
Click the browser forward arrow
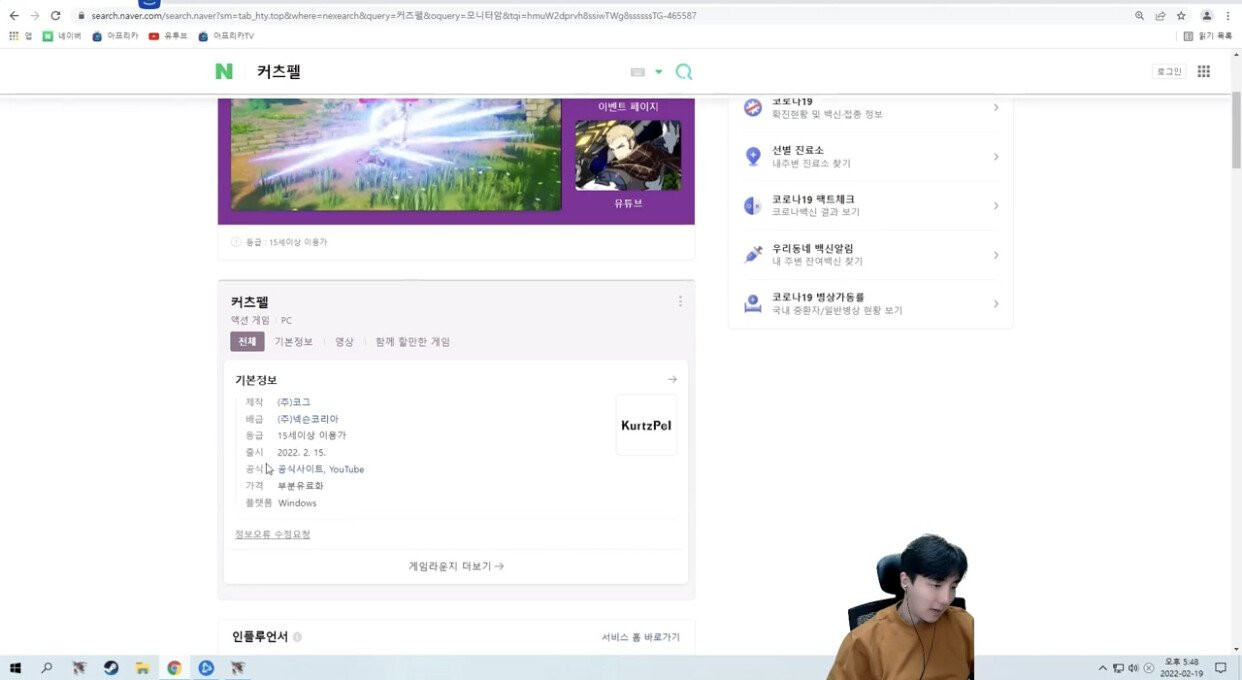[35, 16]
